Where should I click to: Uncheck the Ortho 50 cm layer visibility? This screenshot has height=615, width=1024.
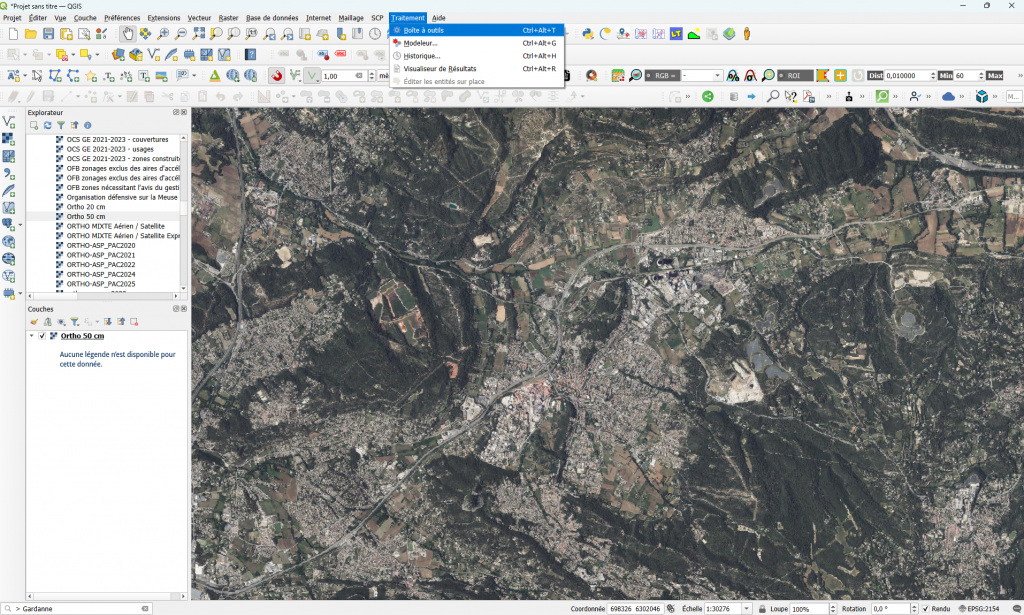42,336
